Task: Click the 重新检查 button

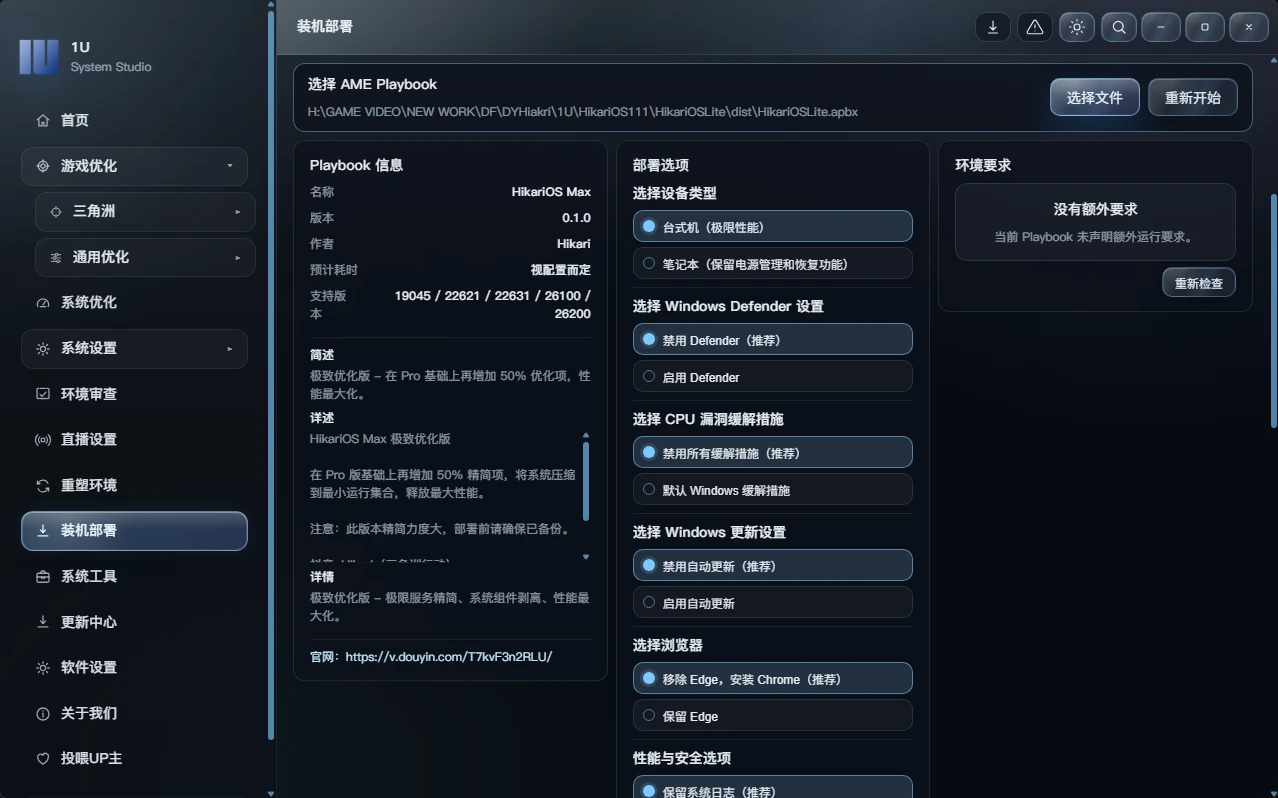Action: 1199,283
